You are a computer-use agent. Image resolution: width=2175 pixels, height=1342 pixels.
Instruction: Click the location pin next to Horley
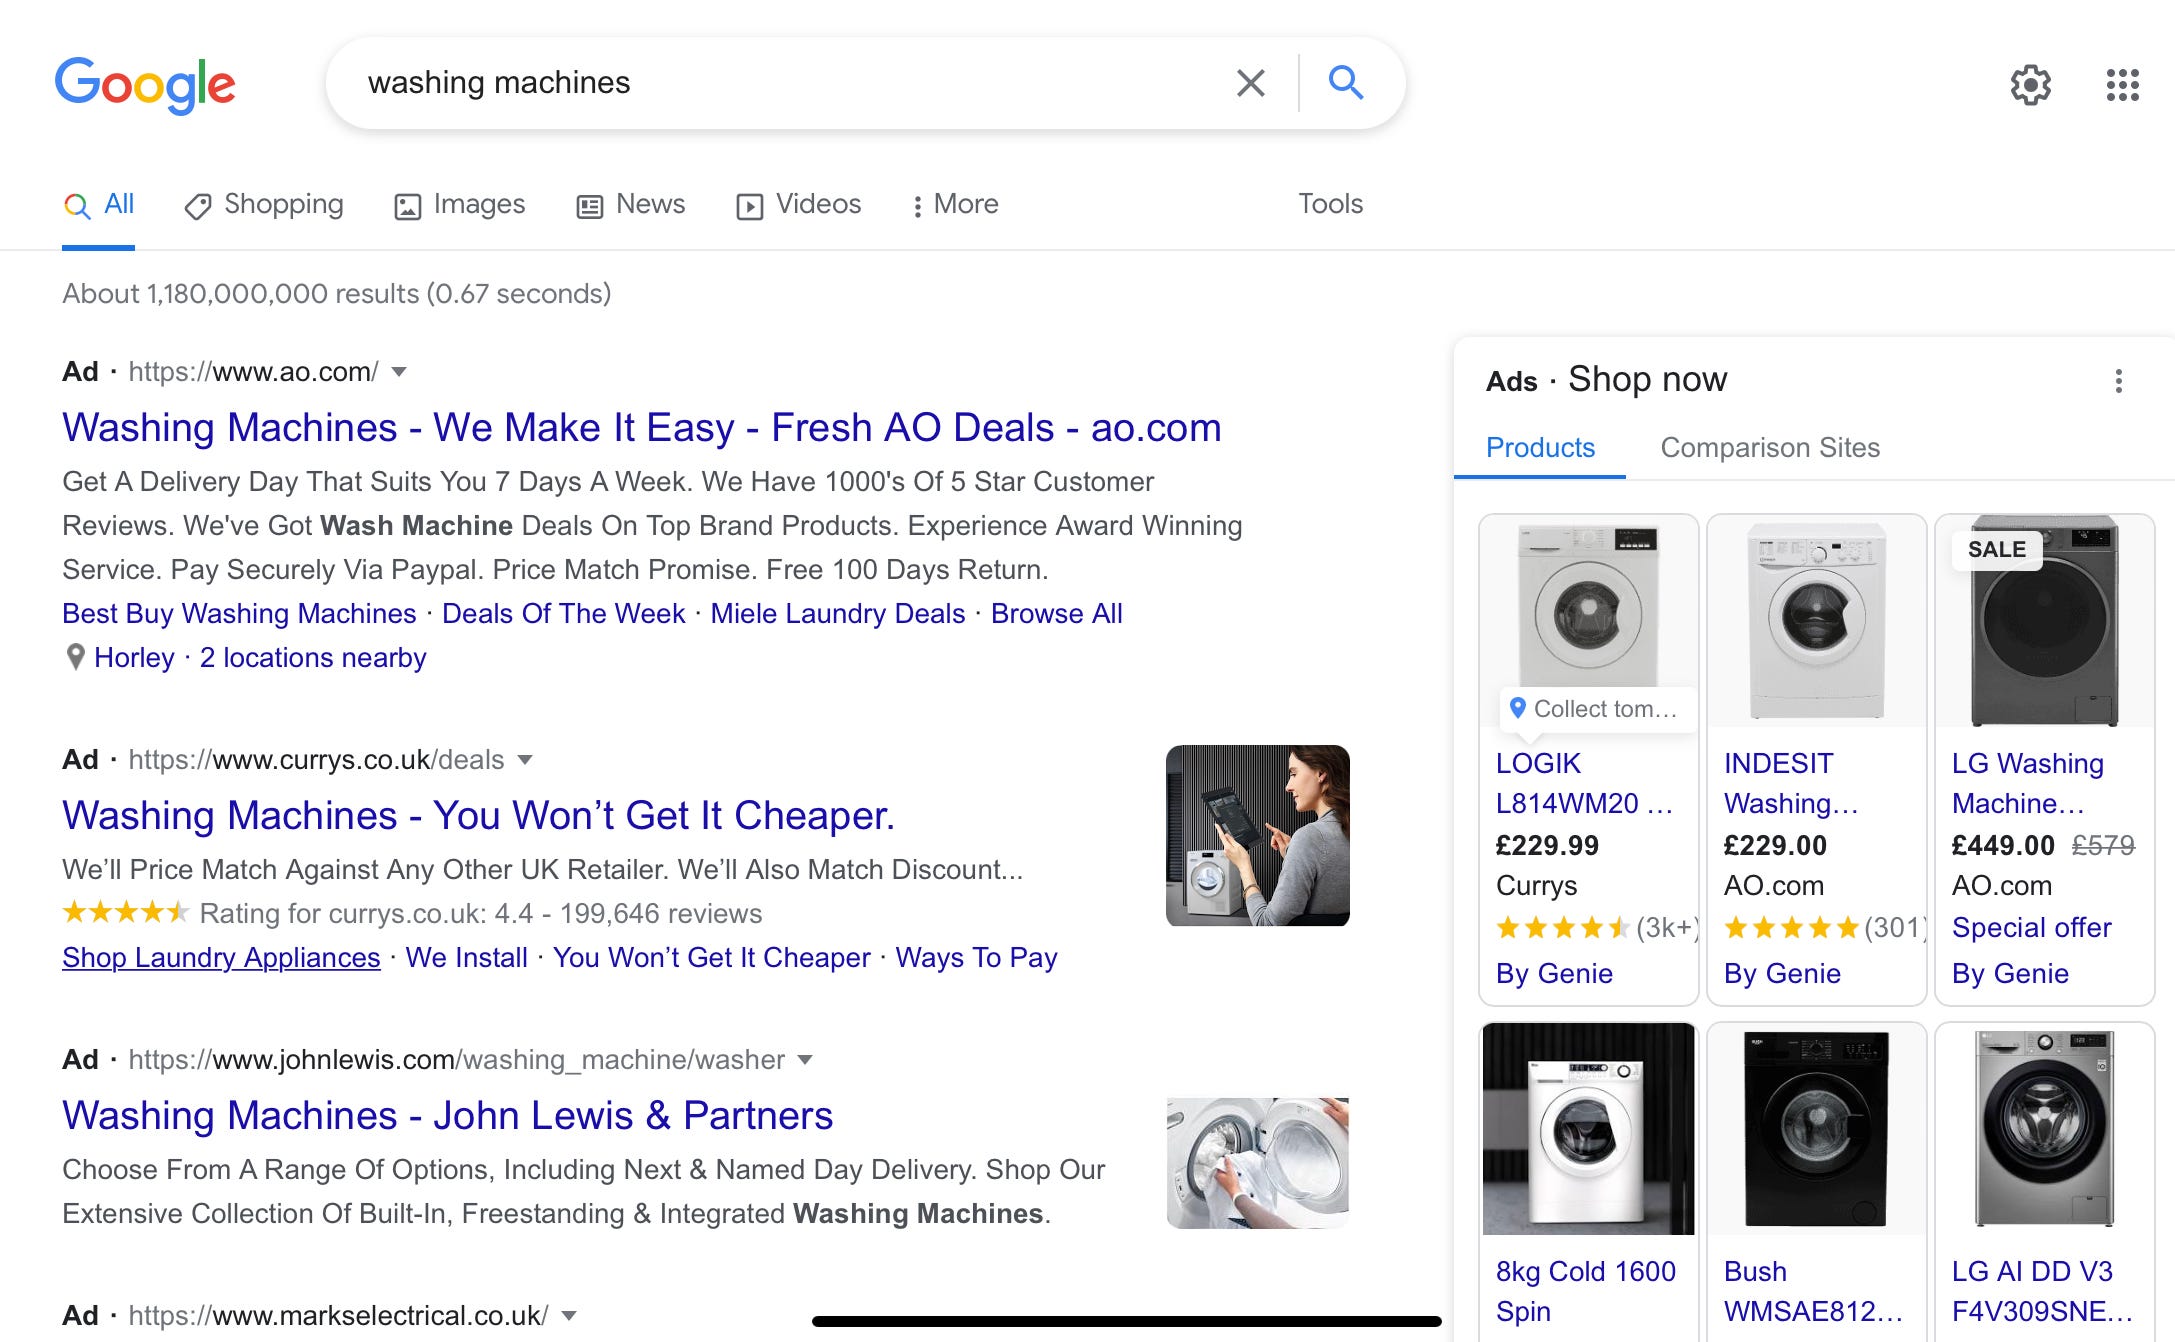(x=75, y=657)
